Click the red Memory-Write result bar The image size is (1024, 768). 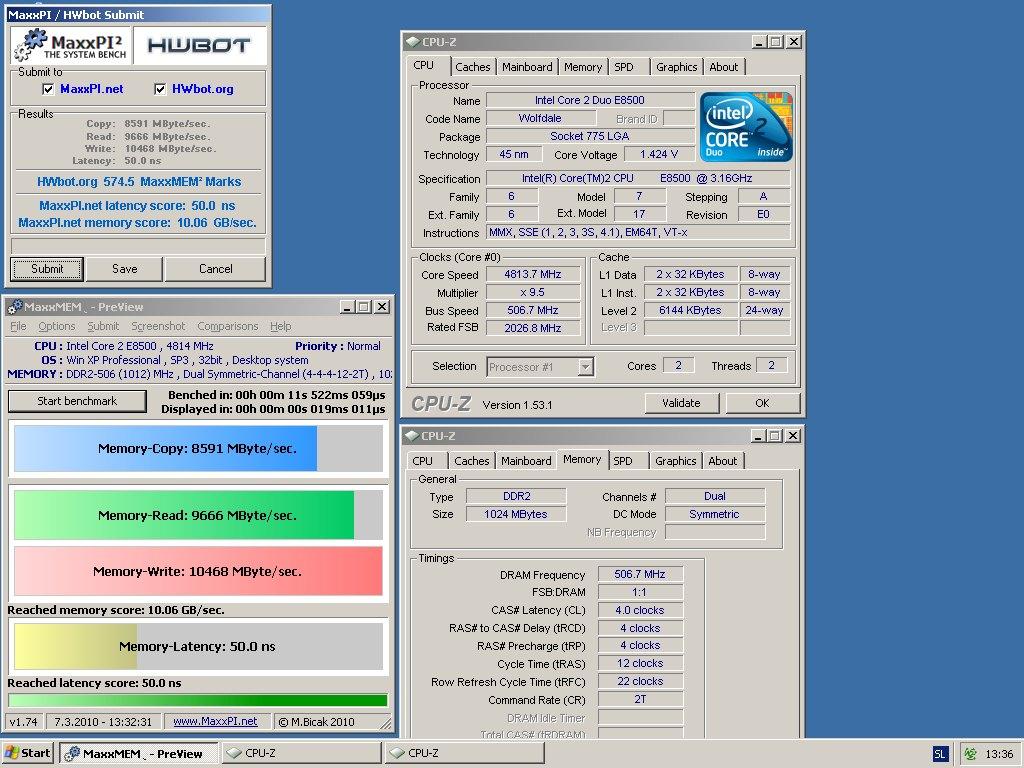[199, 571]
